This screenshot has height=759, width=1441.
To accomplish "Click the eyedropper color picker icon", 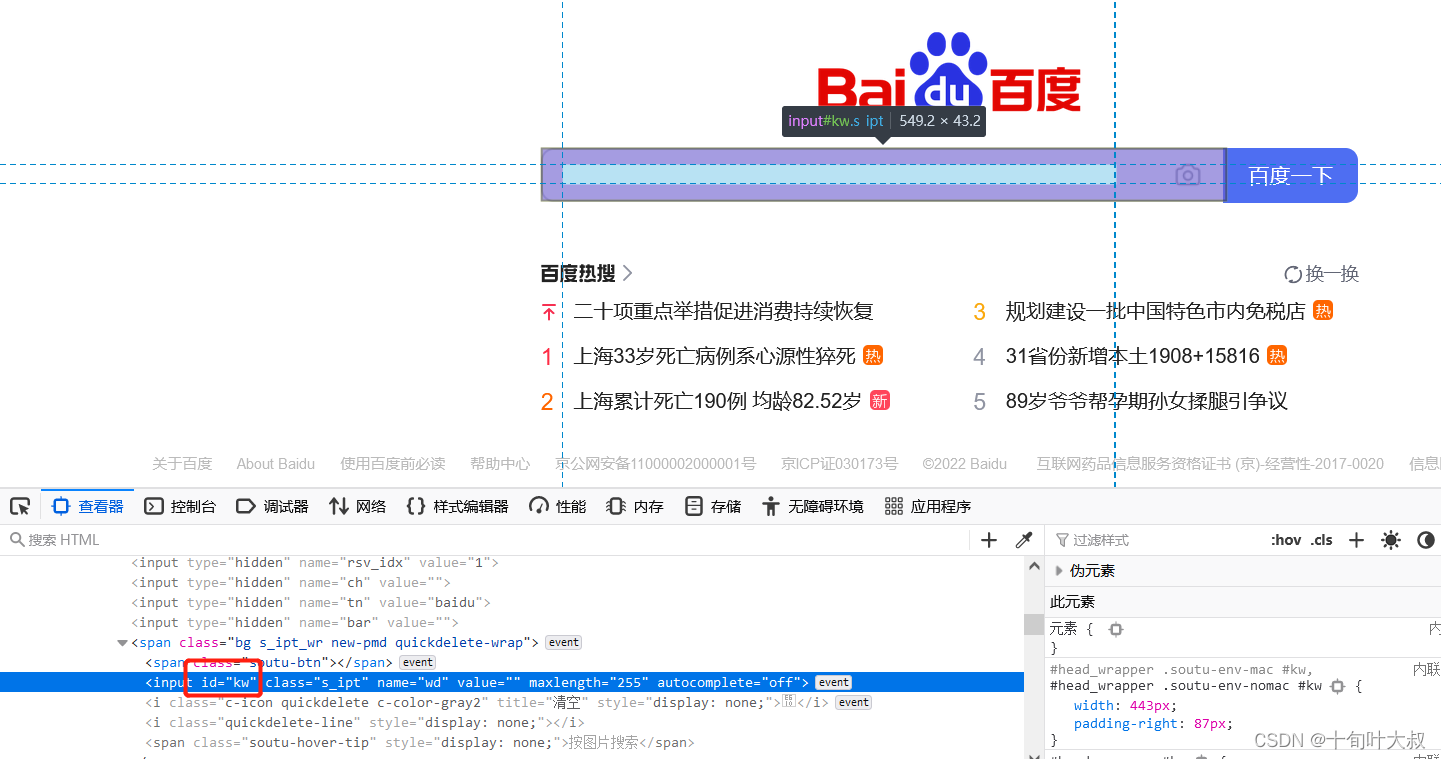I will (1023, 539).
